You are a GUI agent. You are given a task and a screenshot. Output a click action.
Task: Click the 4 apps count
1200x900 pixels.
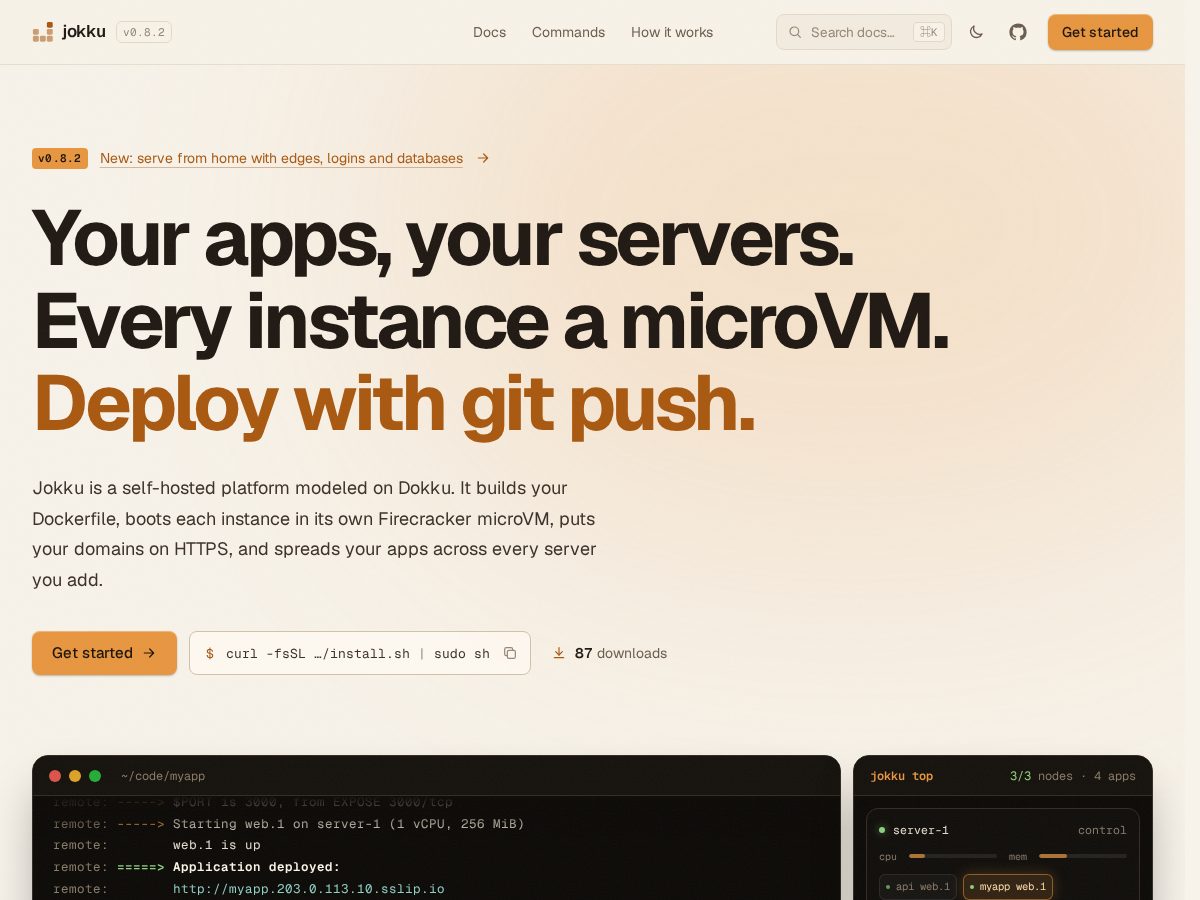coord(1115,776)
